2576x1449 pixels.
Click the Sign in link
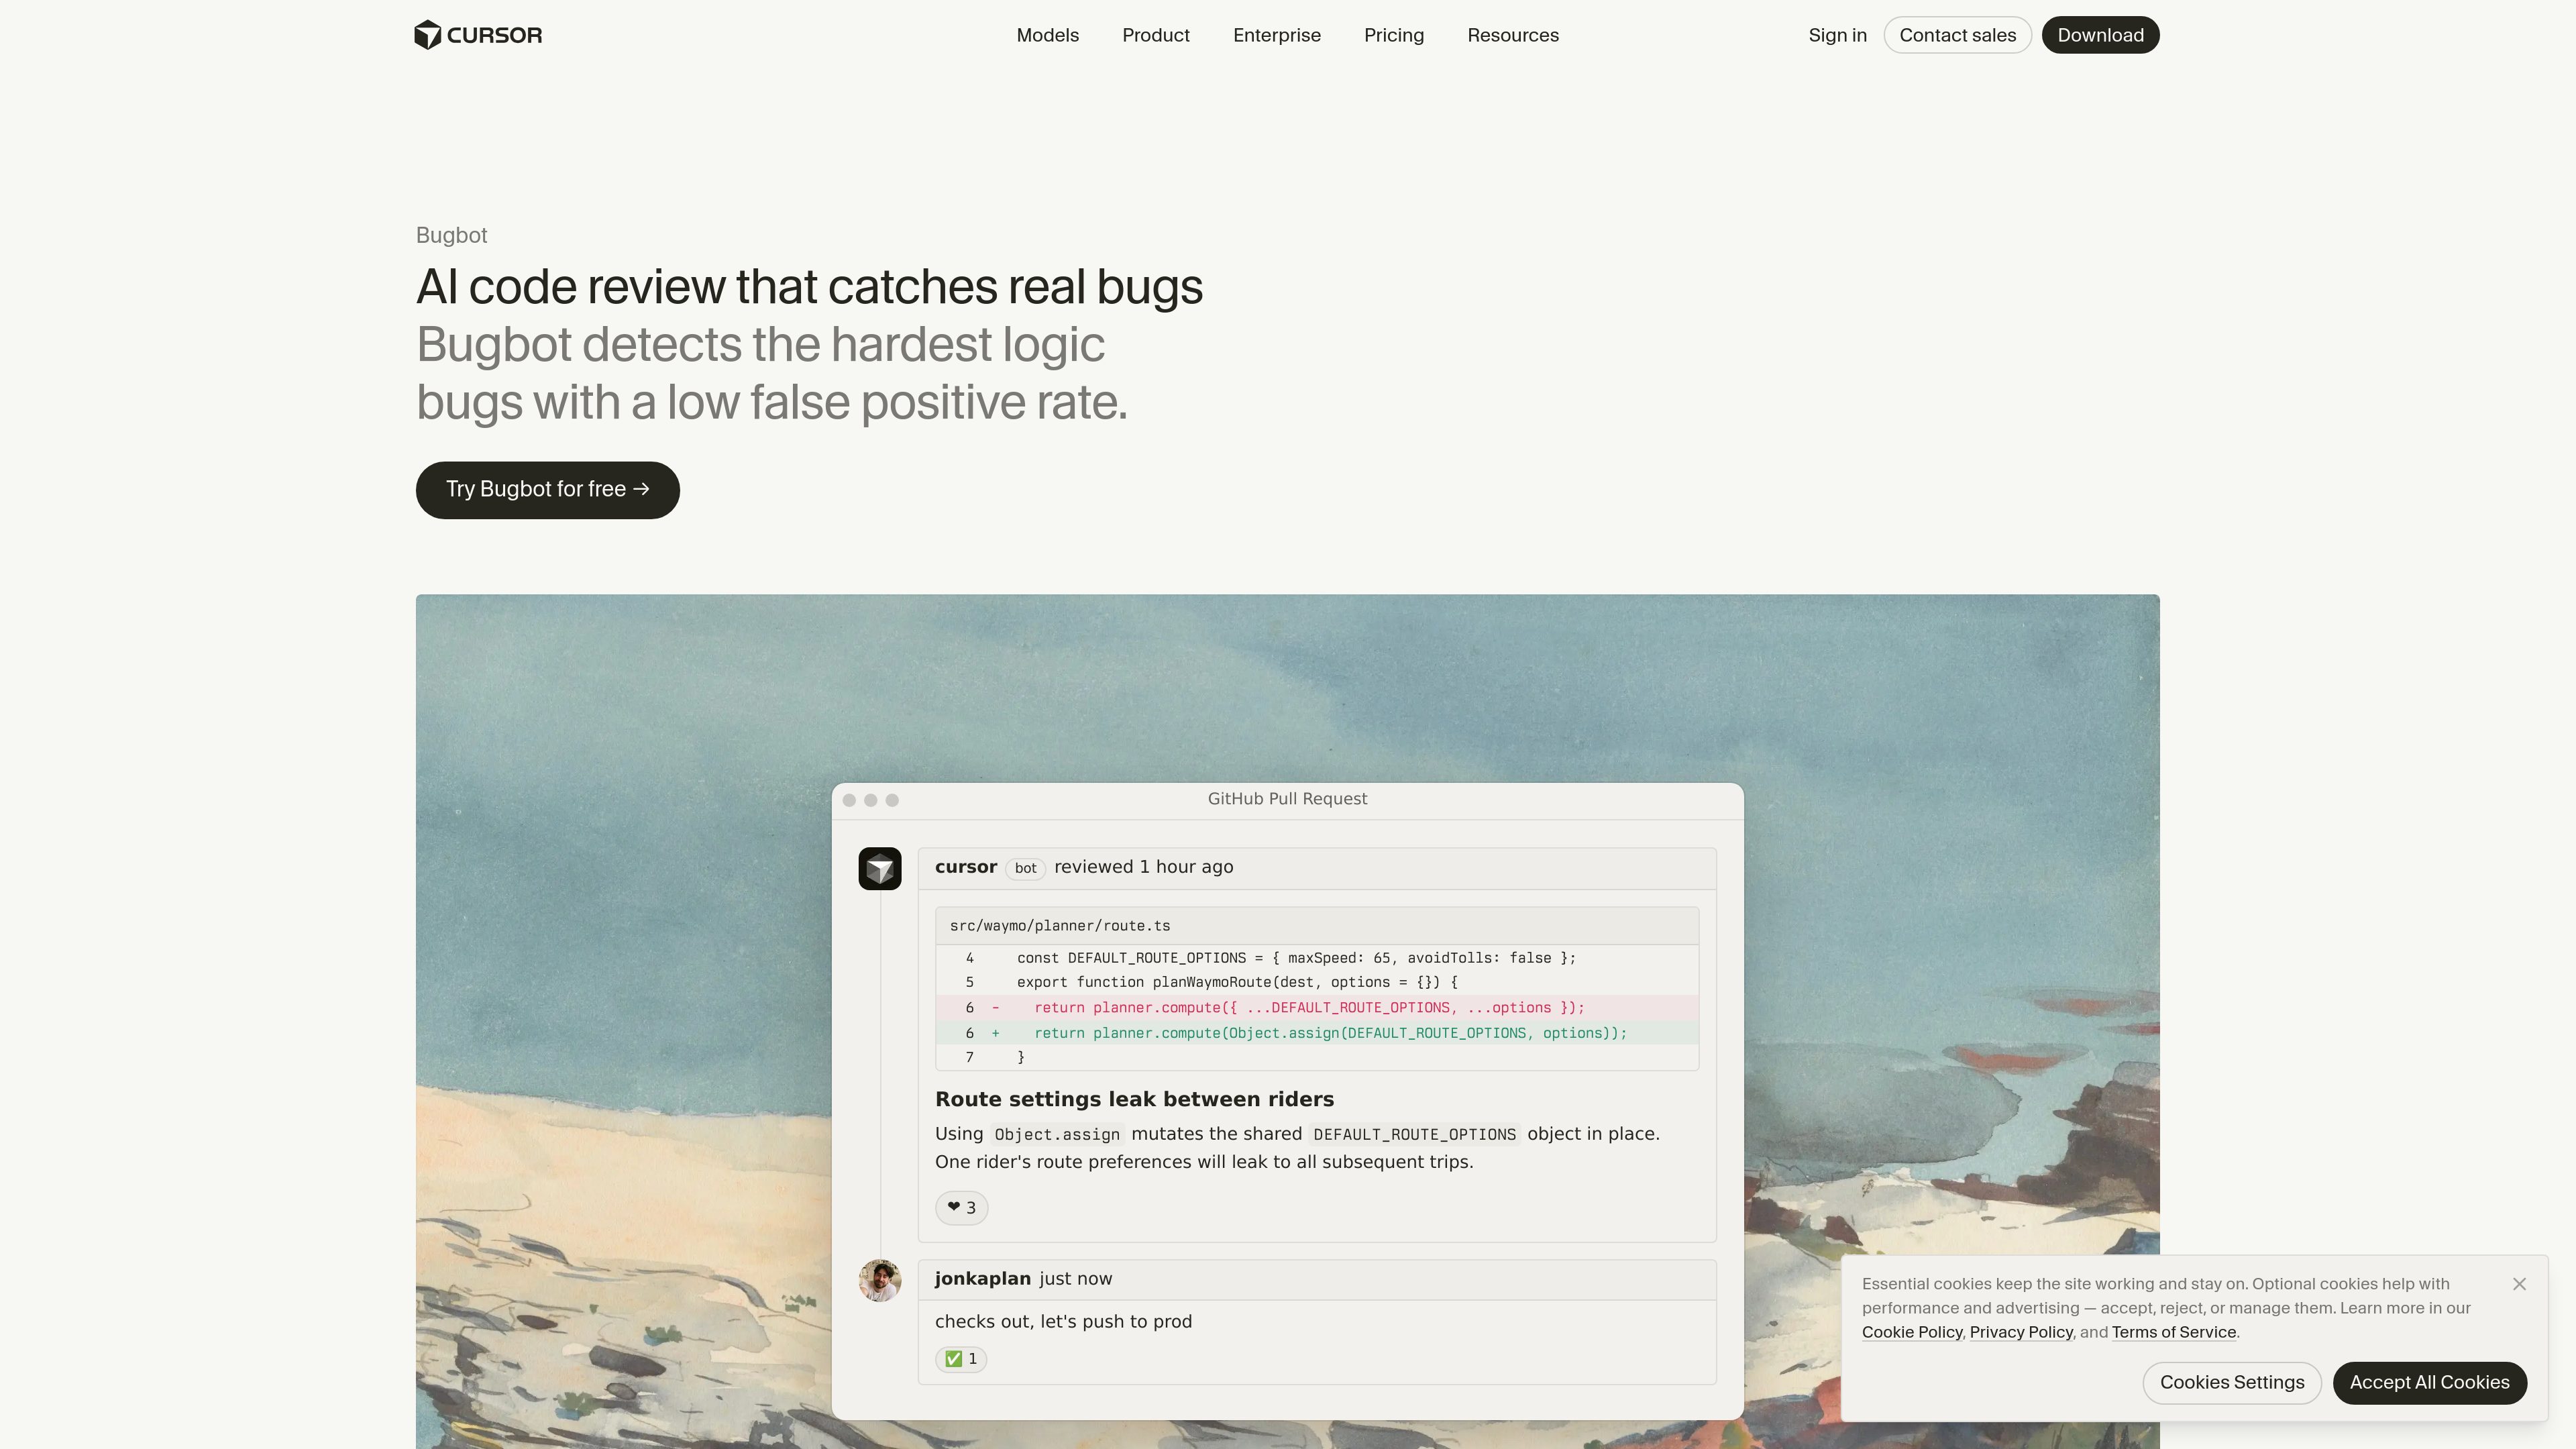[x=1837, y=35]
